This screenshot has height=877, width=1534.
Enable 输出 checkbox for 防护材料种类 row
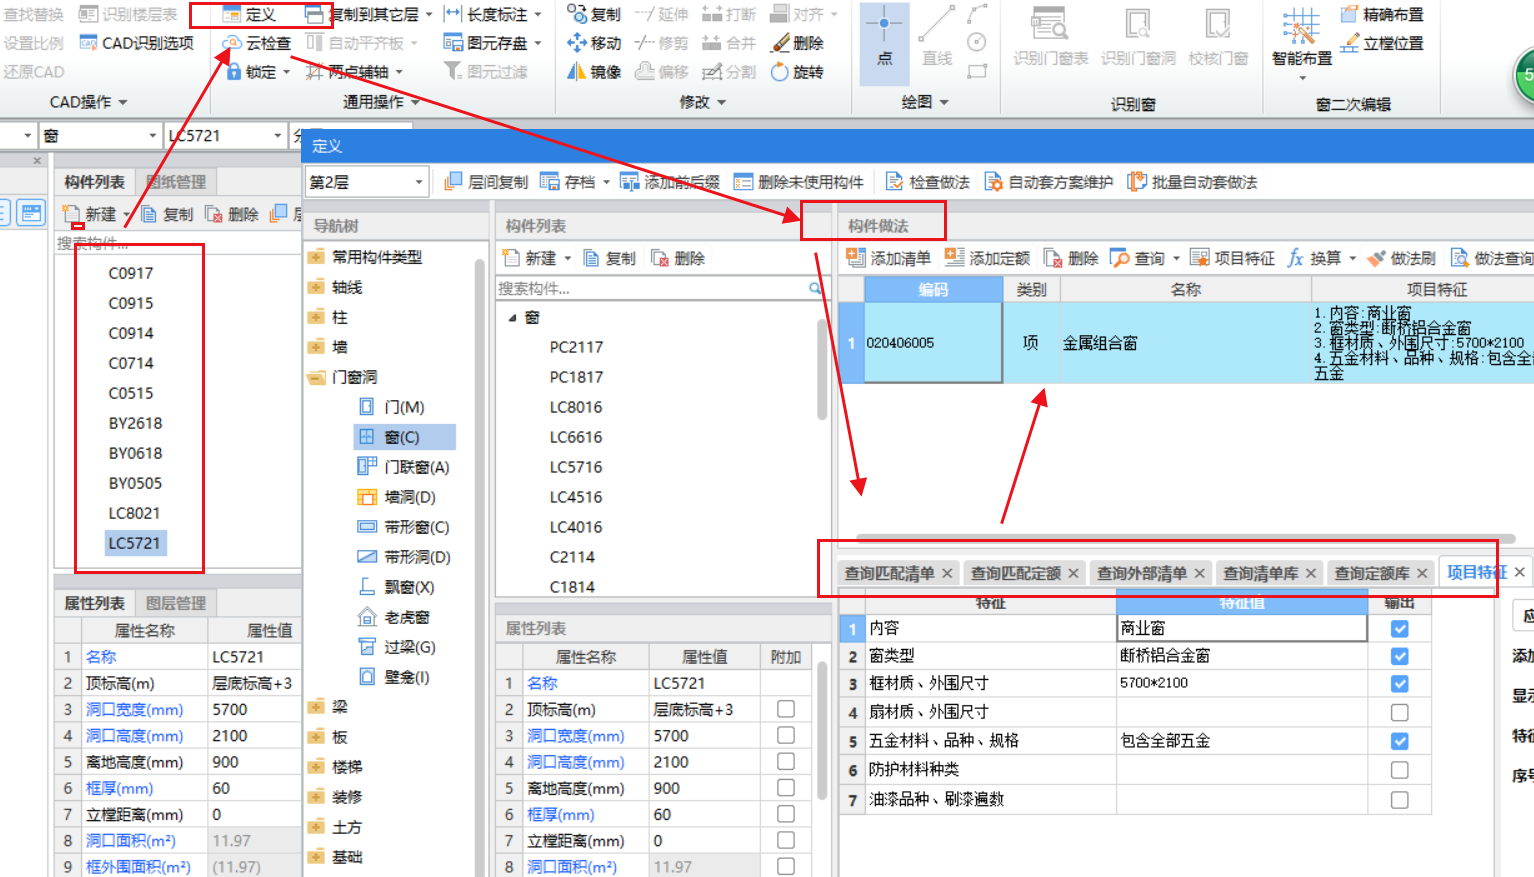point(1400,770)
